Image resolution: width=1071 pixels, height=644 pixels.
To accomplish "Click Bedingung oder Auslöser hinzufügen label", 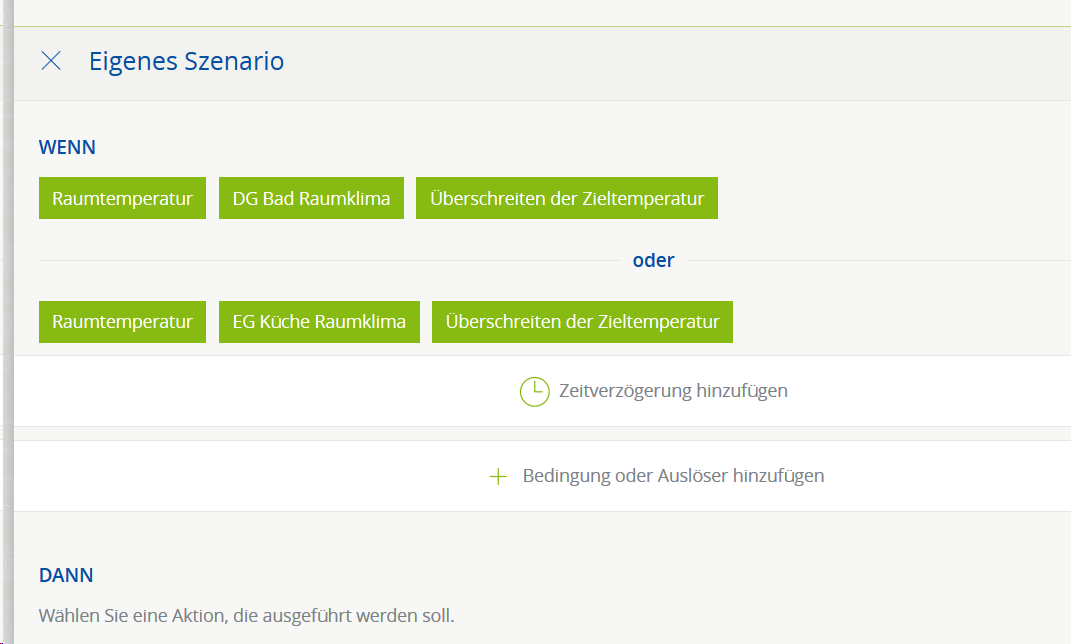I will pyautogui.click(x=673, y=476).
